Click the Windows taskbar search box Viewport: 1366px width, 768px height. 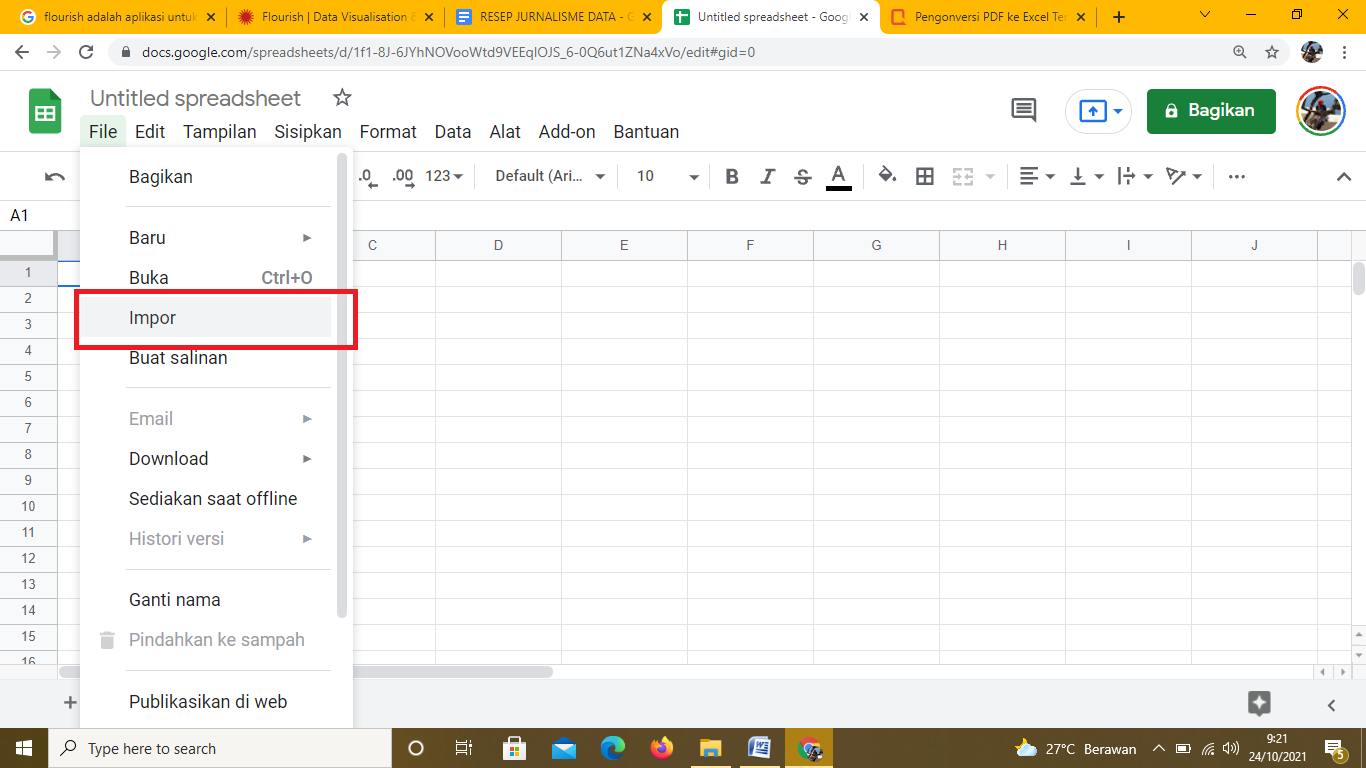tap(220, 748)
